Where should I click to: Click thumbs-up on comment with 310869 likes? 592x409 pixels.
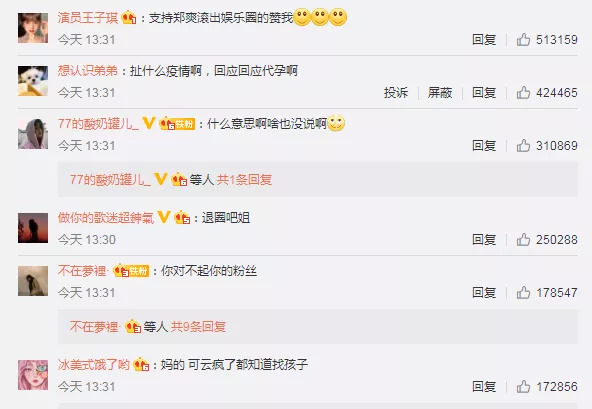click(523, 145)
